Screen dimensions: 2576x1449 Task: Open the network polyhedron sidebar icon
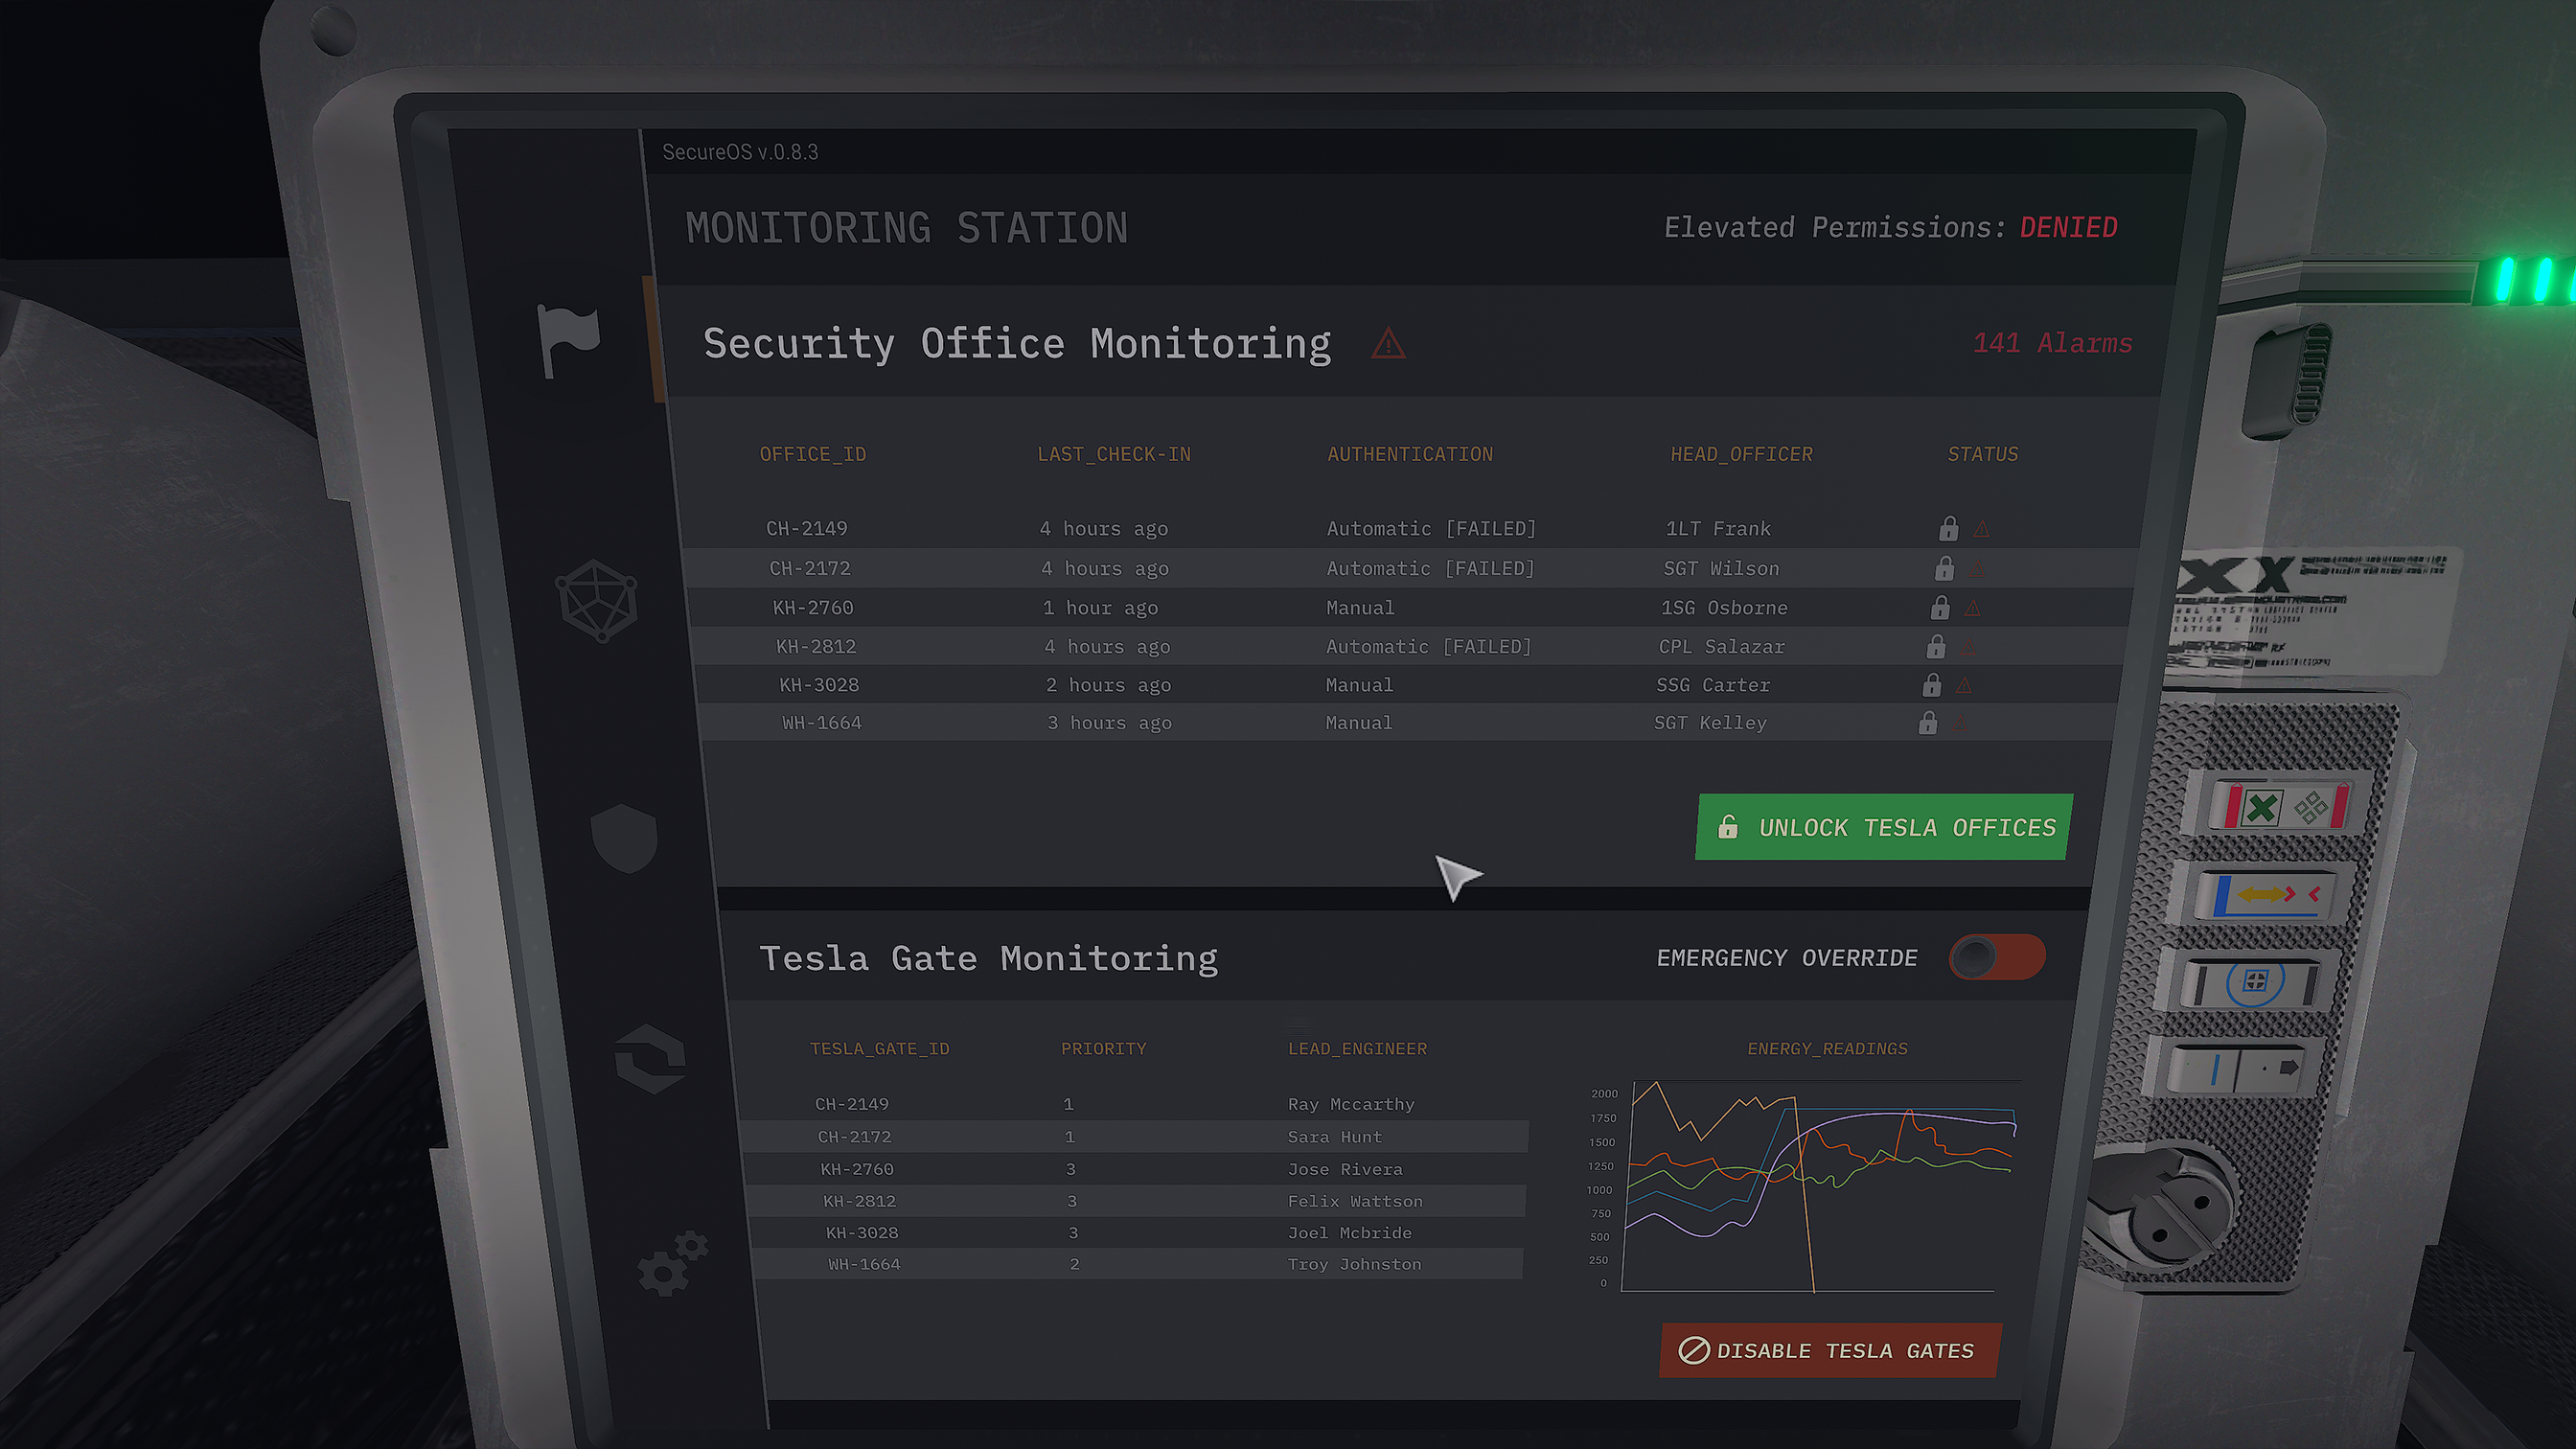(597, 600)
